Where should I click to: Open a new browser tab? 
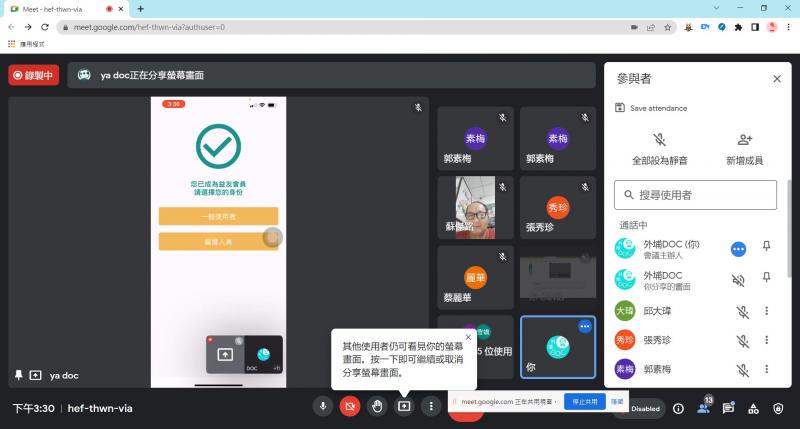[140, 9]
